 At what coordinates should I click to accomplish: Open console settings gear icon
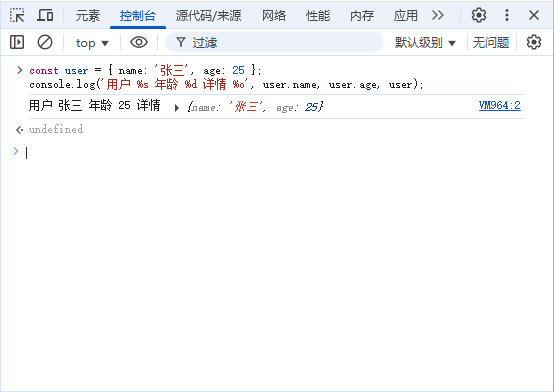(534, 42)
